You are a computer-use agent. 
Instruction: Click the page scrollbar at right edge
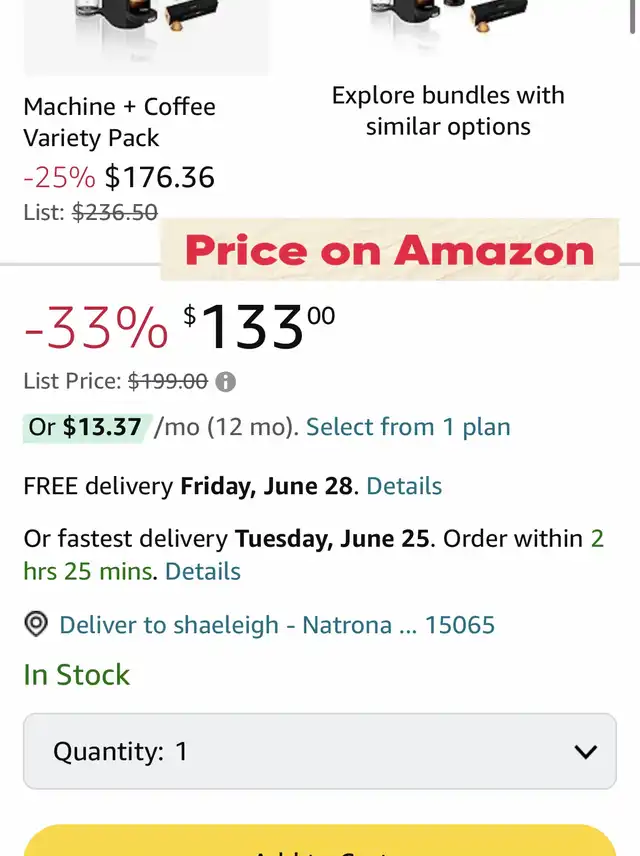[x=633, y=16]
